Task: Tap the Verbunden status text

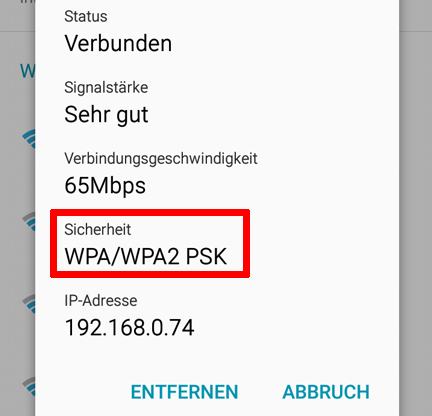Action: pyautogui.click(x=118, y=43)
